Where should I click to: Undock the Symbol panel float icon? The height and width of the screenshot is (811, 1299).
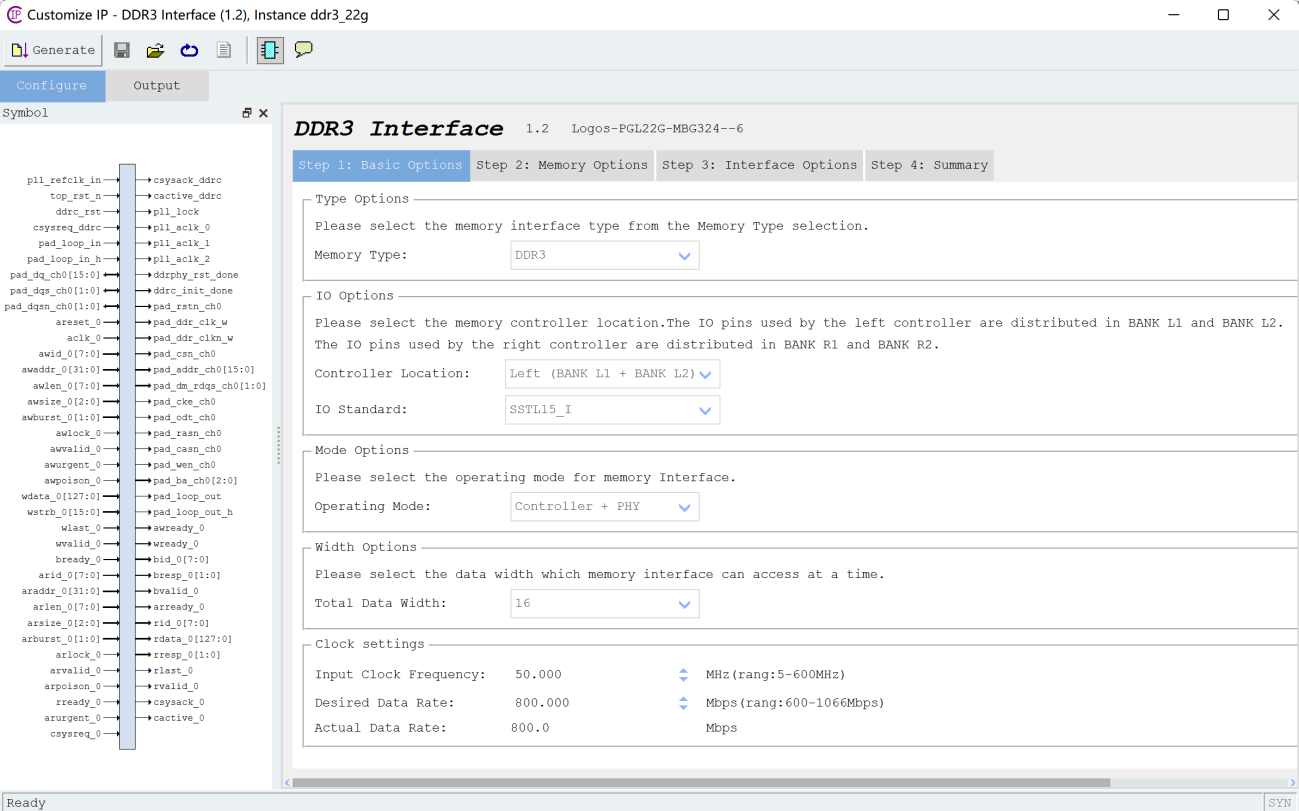[247, 113]
